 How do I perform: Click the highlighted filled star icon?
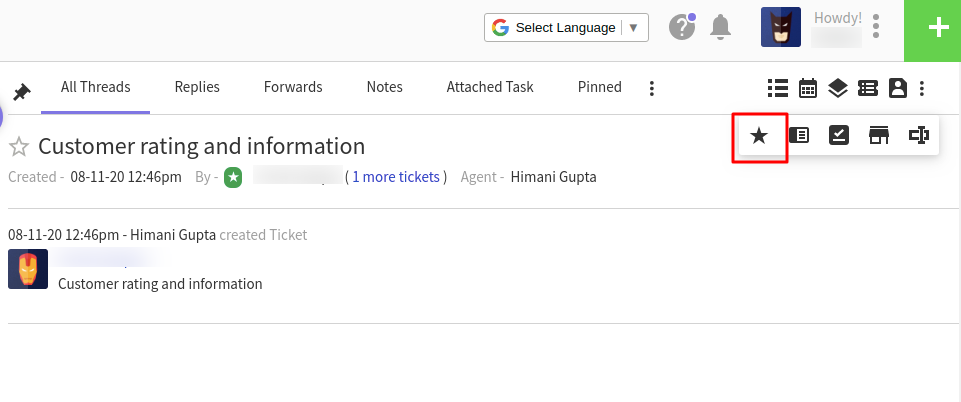[x=759, y=136]
